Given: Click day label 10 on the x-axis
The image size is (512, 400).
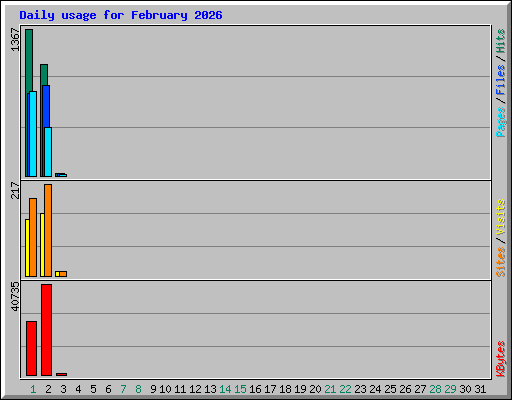Looking at the screenshot, I should (x=165, y=389).
